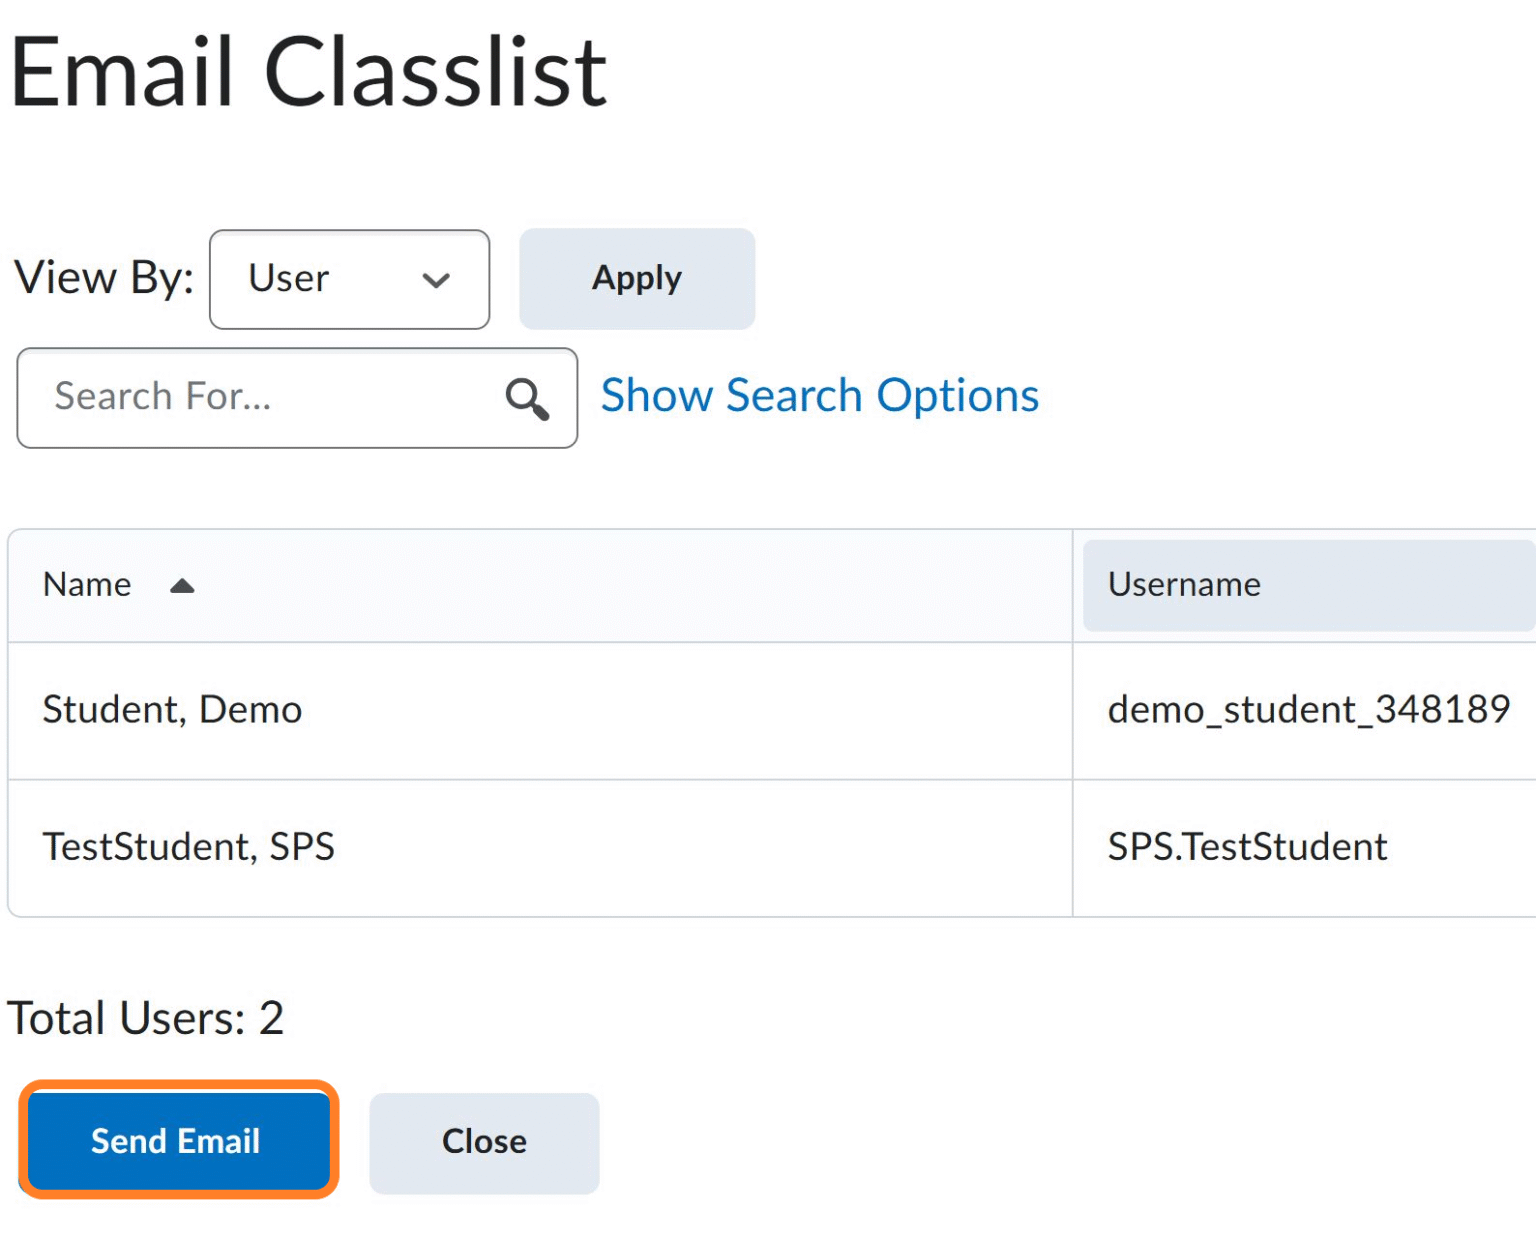This screenshot has width=1536, height=1241.
Task: Click the Close button
Action: click(x=483, y=1141)
